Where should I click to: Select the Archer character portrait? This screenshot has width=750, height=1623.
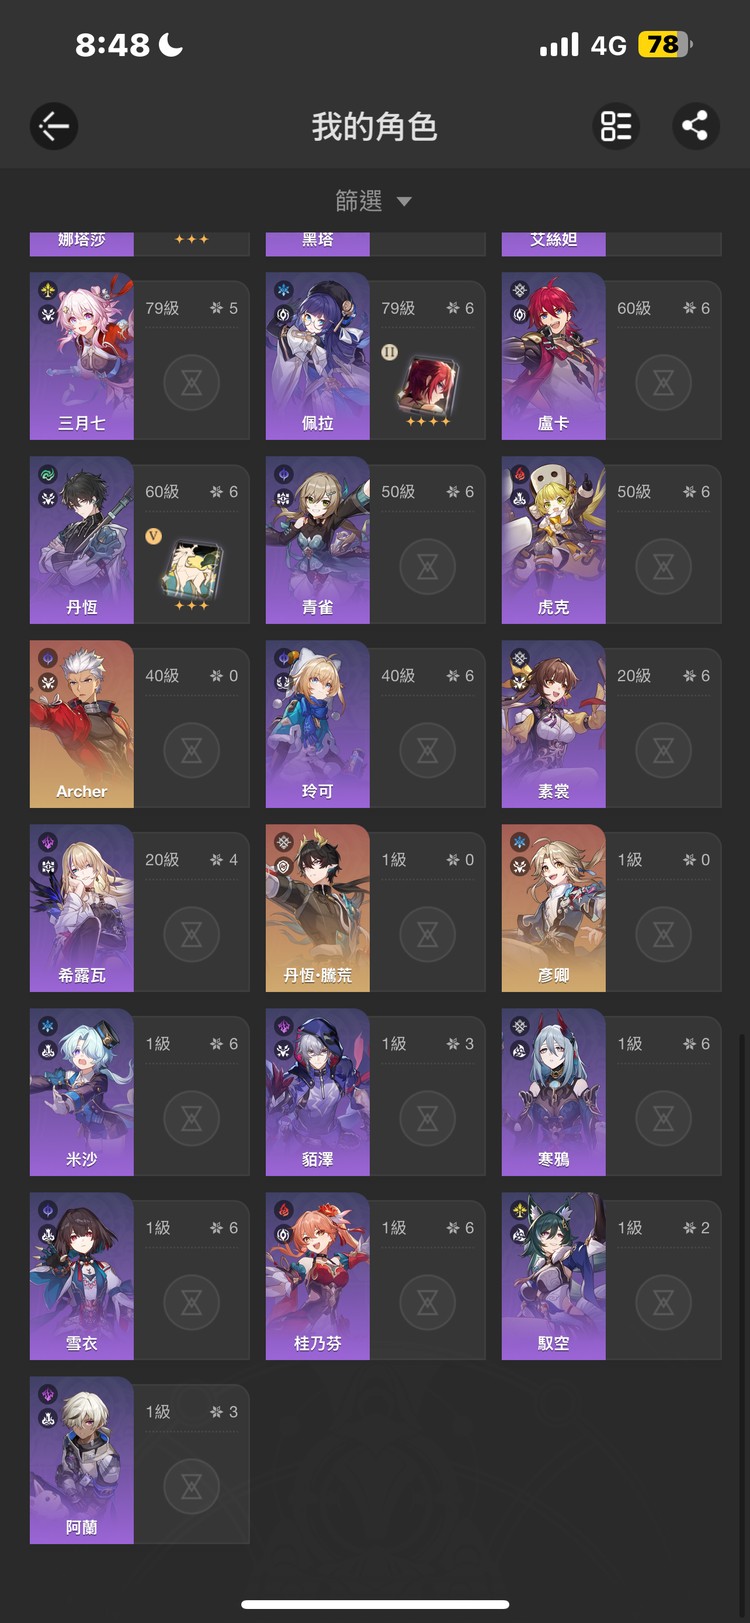(82, 724)
